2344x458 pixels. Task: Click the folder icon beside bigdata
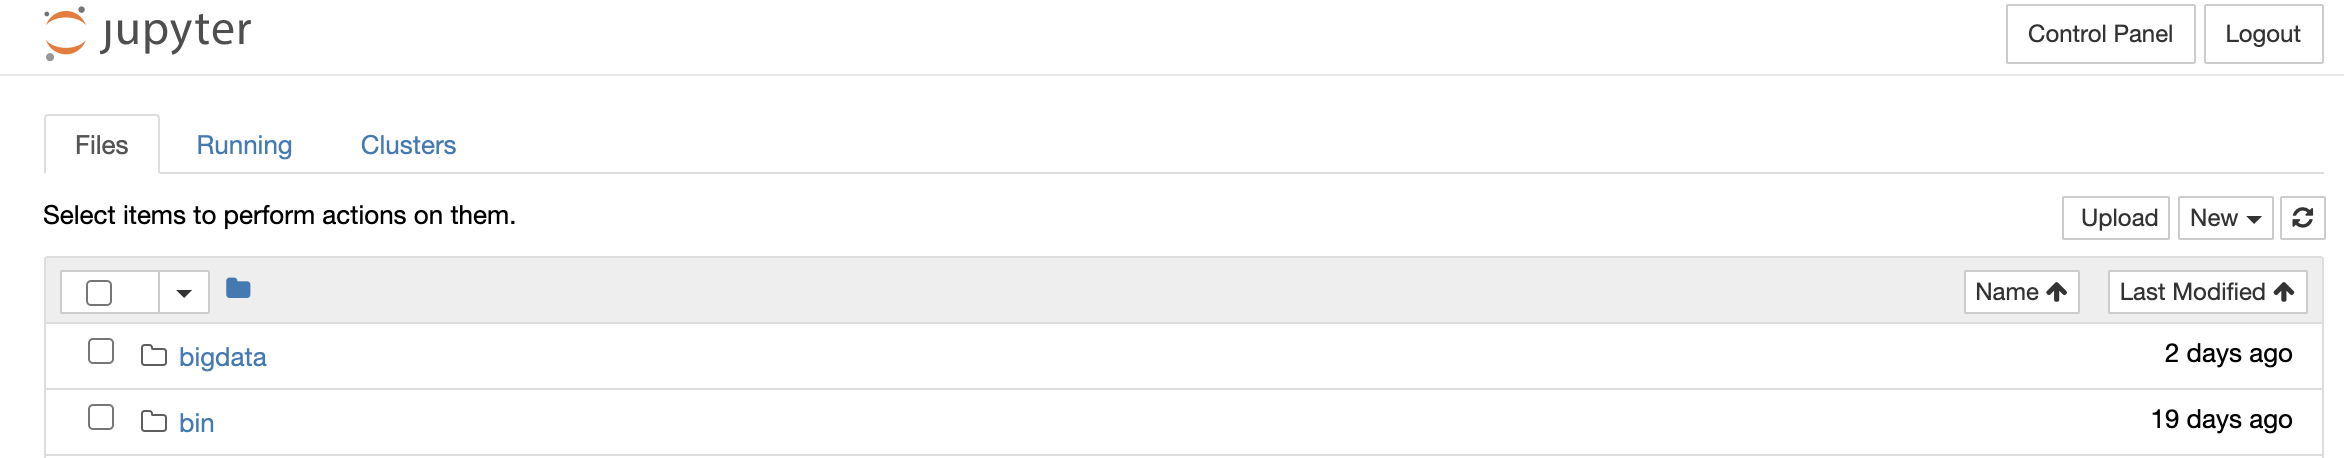pos(154,356)
